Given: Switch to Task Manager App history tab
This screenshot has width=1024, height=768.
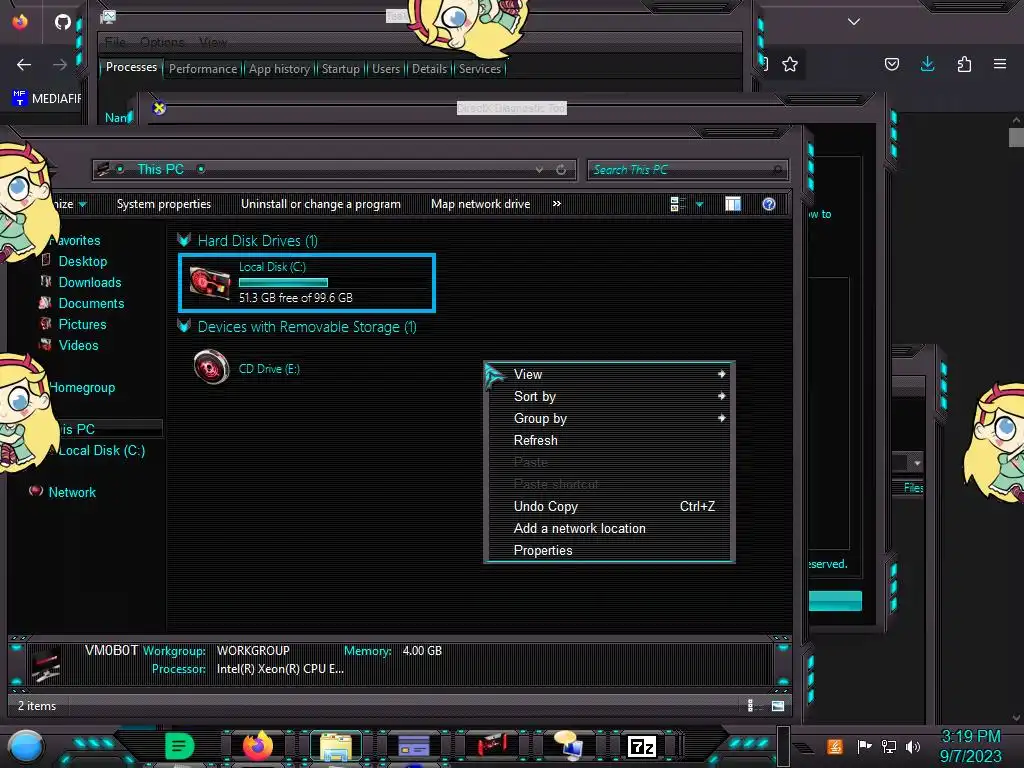Looking at the screenshot, I should [x=279, y=69].
